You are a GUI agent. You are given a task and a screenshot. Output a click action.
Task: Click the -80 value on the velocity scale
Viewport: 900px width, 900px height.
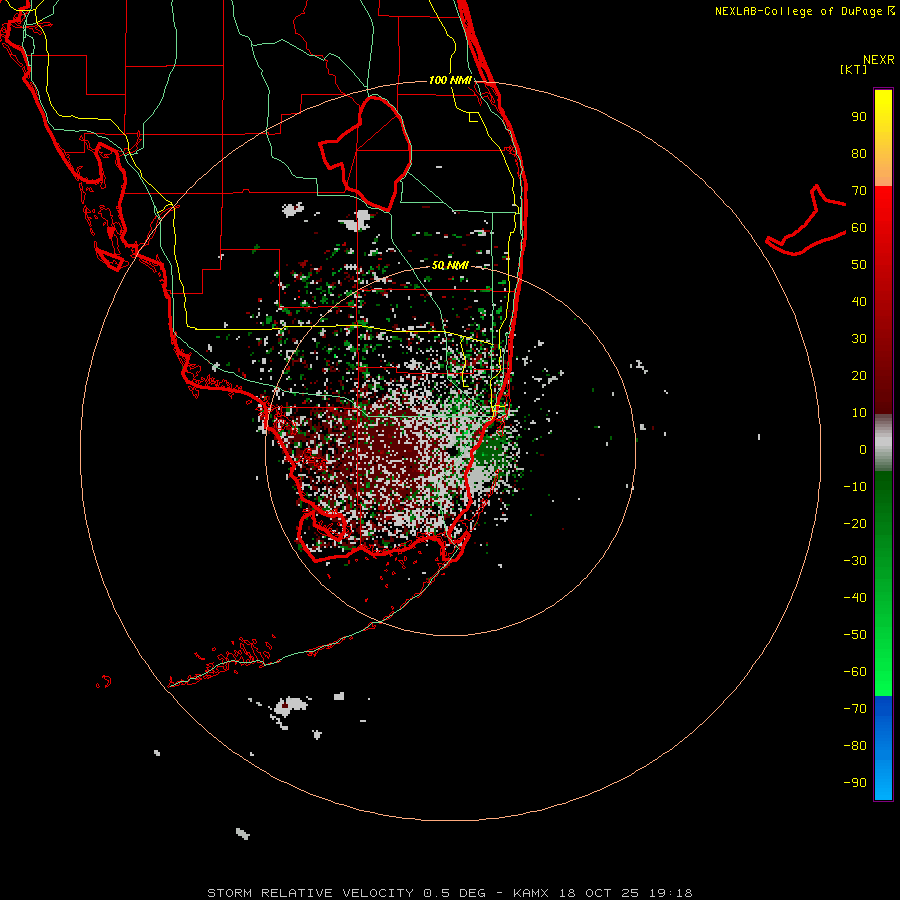point(855,746)
